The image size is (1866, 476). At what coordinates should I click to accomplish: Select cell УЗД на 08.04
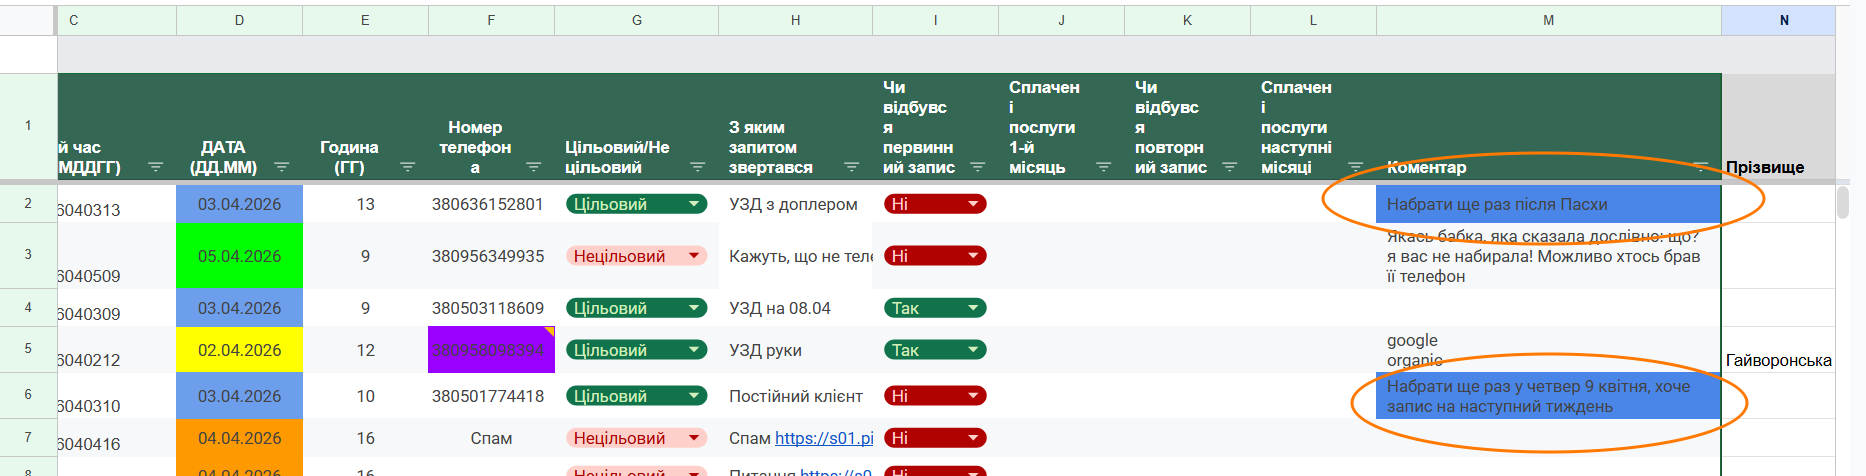(x=795, y=308)
